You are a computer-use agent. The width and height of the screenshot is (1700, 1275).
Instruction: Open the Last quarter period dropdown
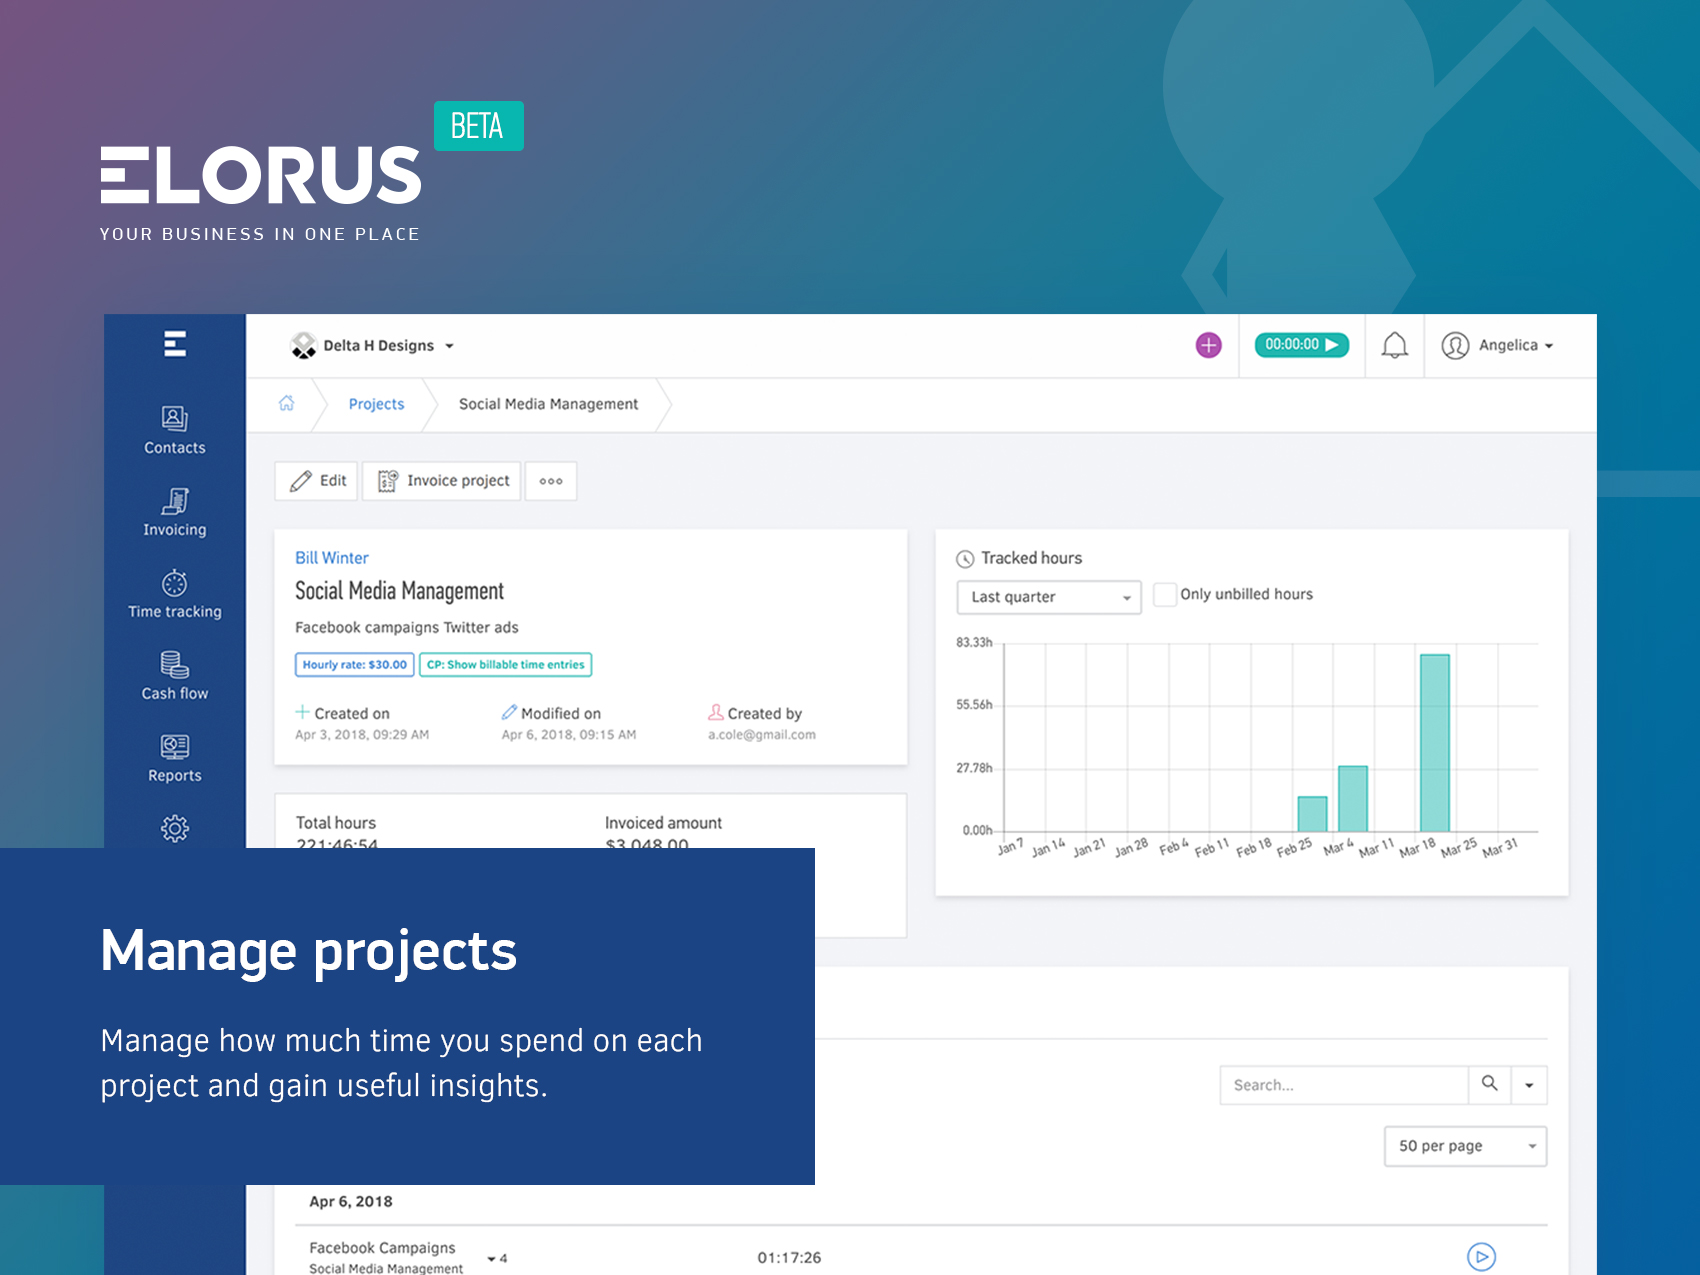1048,597
